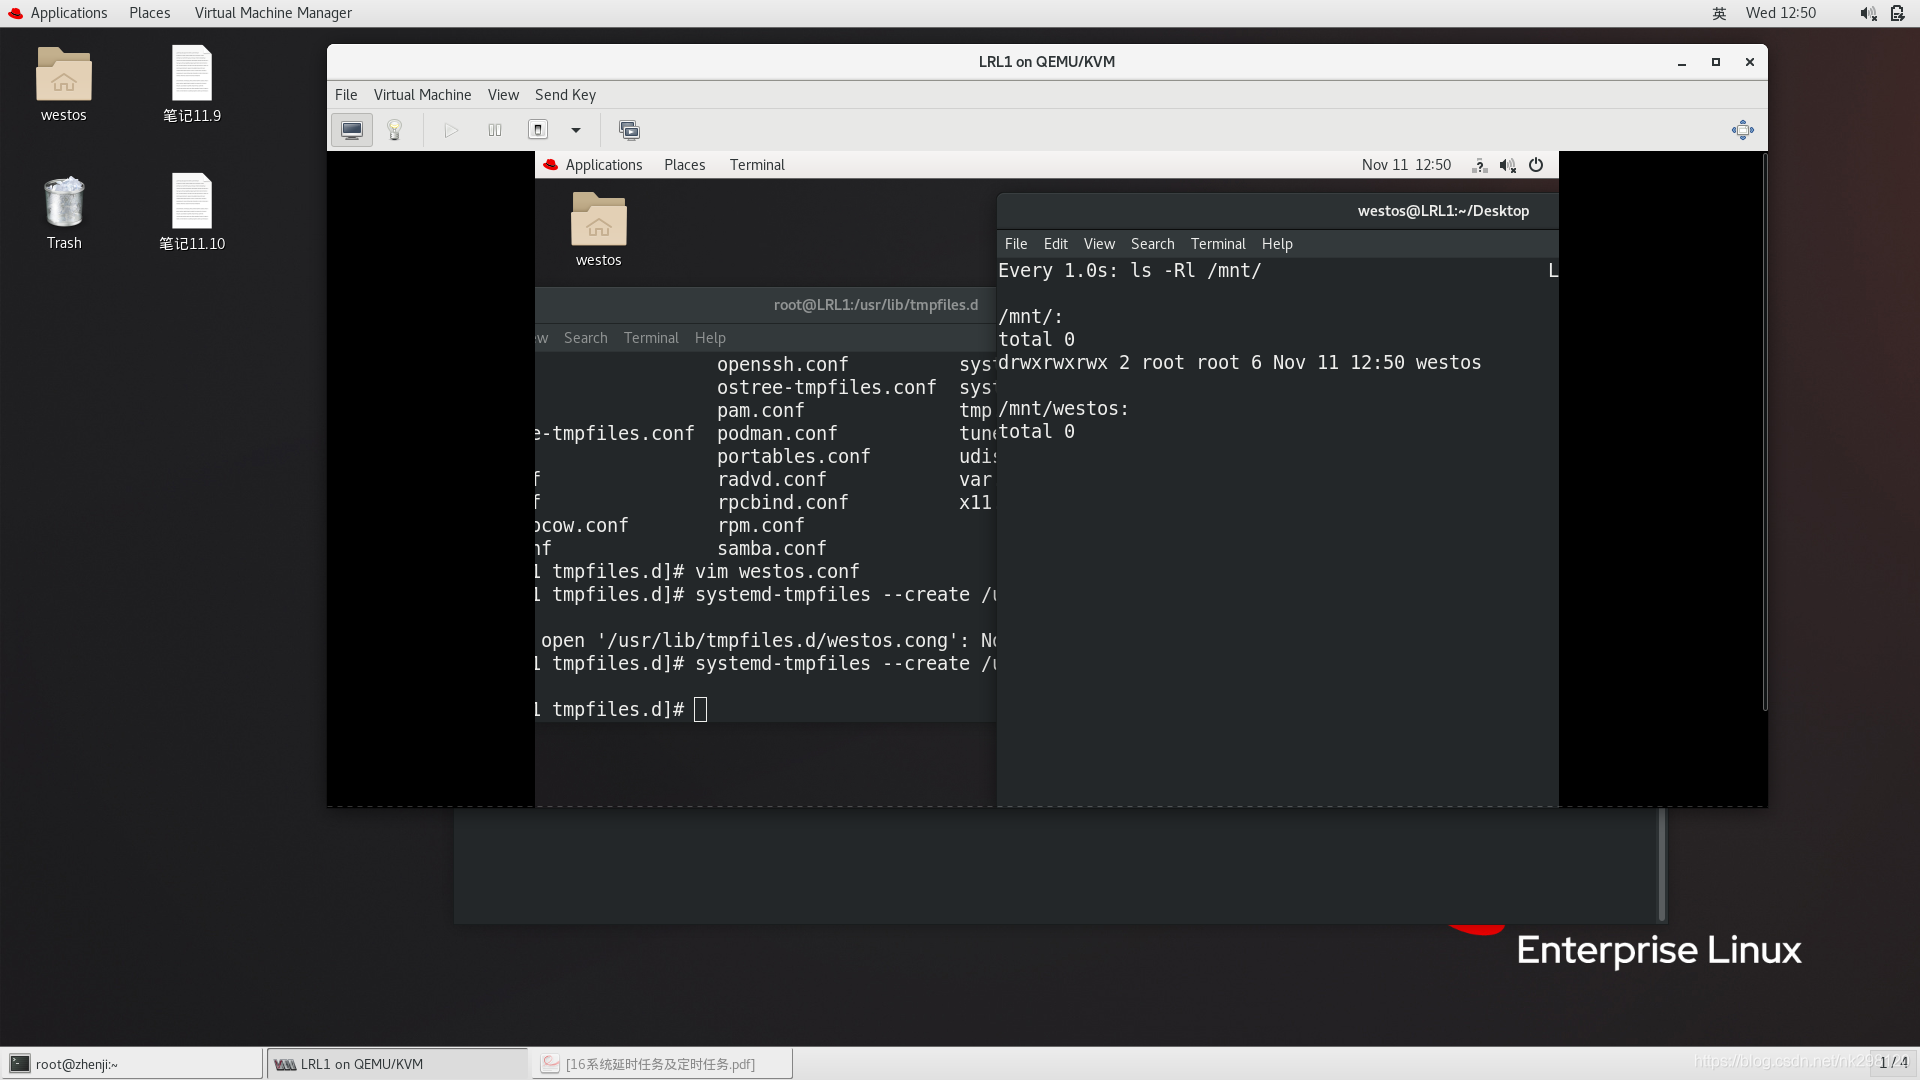
Task: Switch to root@zhenji taskbar item
Action: click(132, 1064)
